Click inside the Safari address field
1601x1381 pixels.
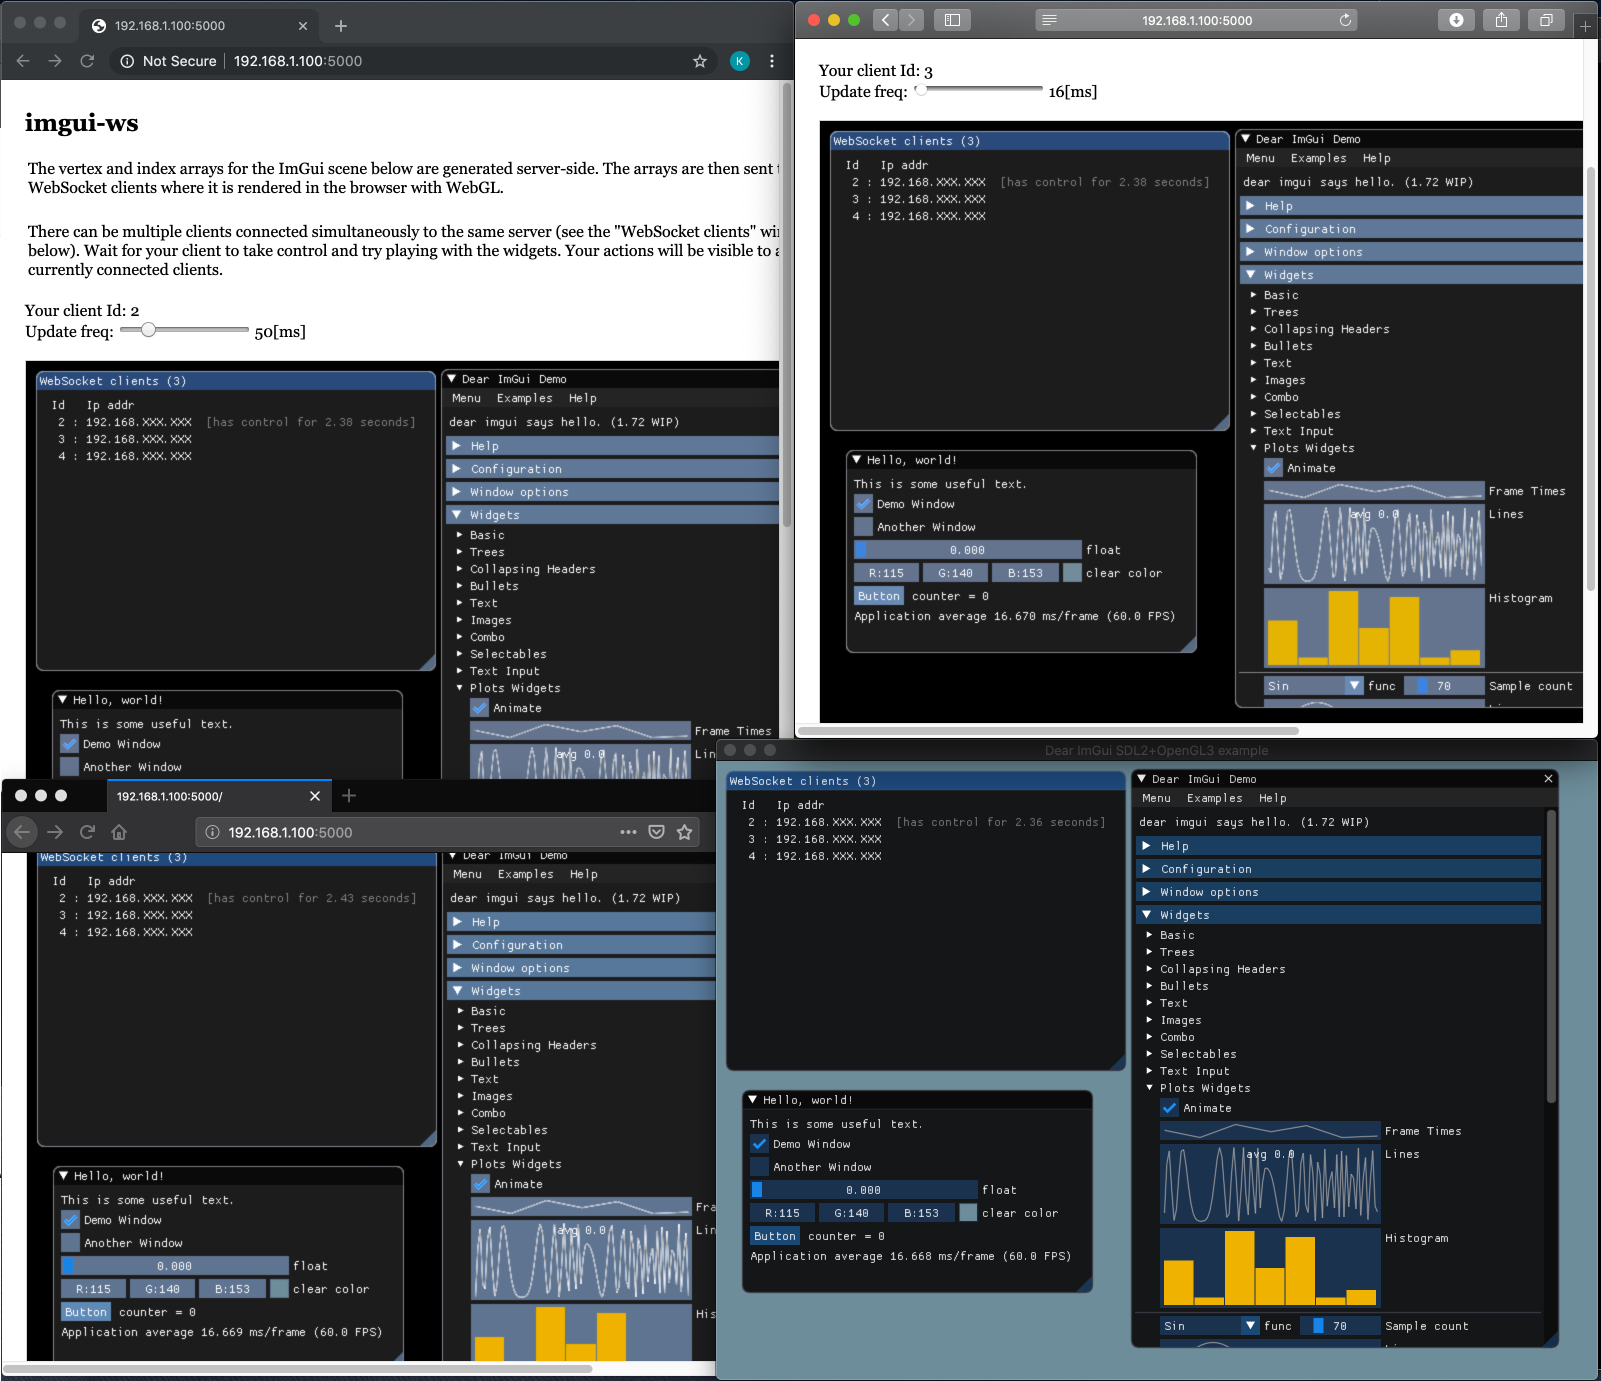1195,19
